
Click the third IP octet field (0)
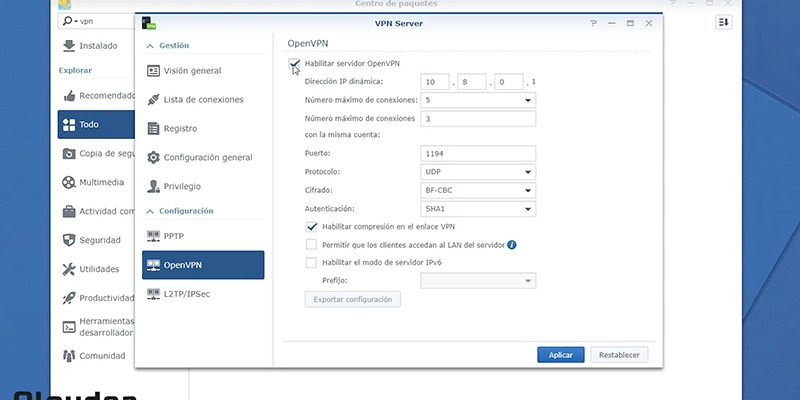pos(509,82)
